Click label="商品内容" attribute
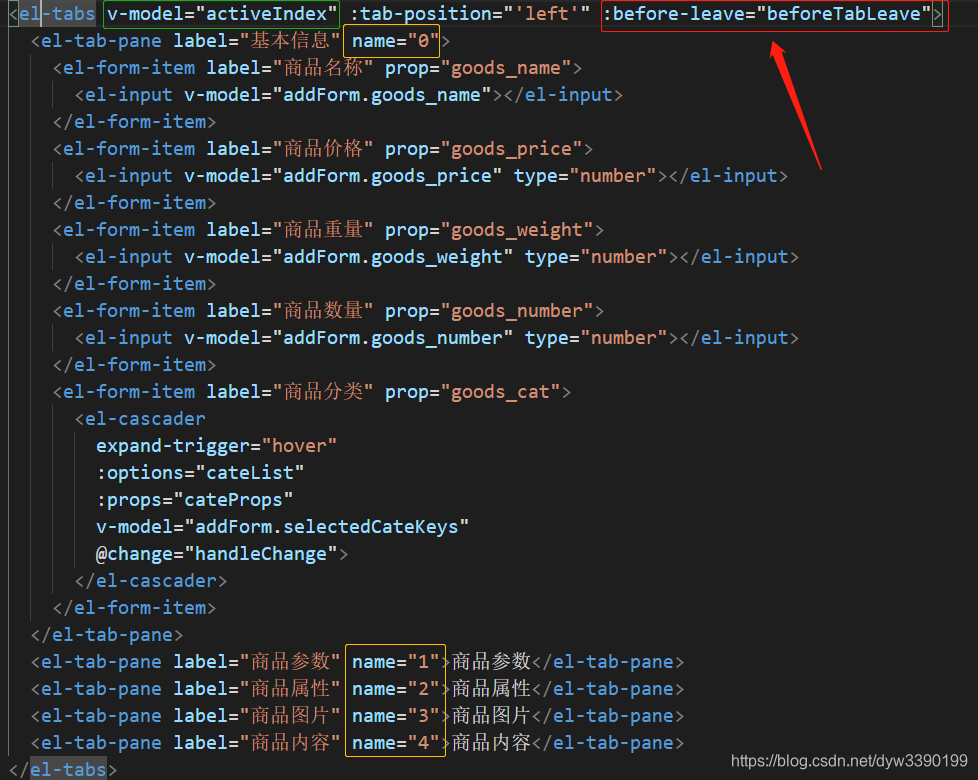Screen dimensions: 978x780 256,743
